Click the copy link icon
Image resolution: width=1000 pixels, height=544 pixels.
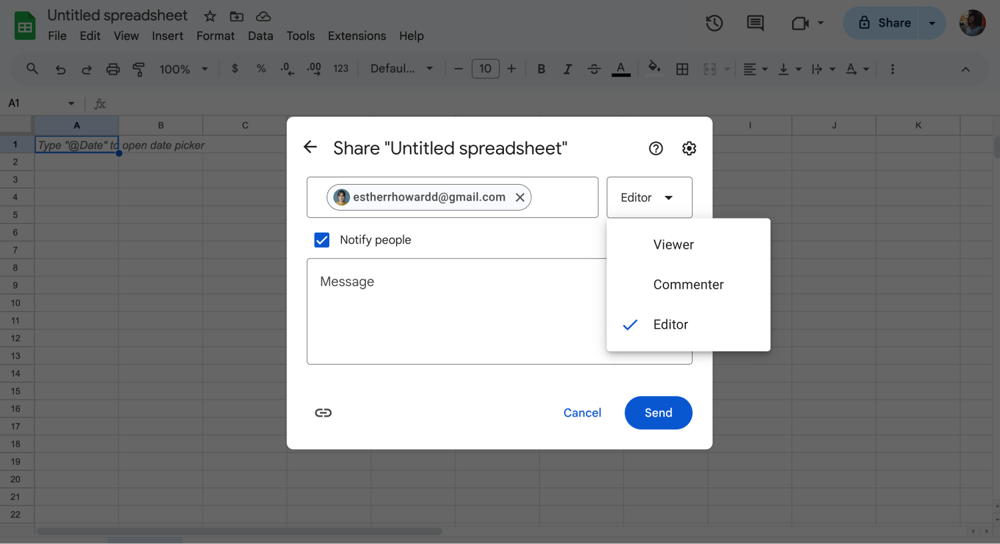tap(323, 413)
